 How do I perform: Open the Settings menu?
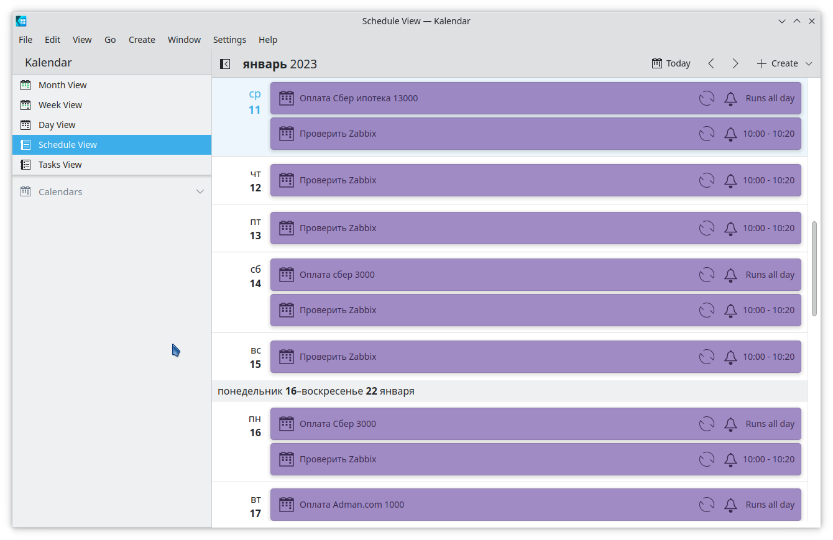point(229,40)
